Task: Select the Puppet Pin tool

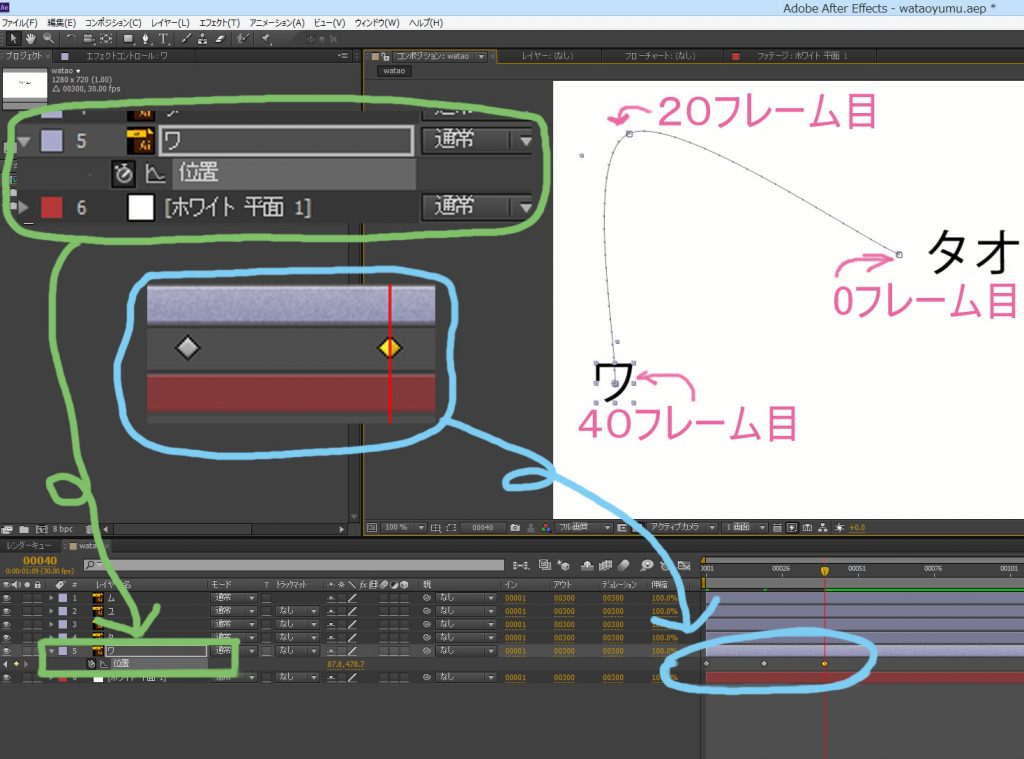Action: 266,39
